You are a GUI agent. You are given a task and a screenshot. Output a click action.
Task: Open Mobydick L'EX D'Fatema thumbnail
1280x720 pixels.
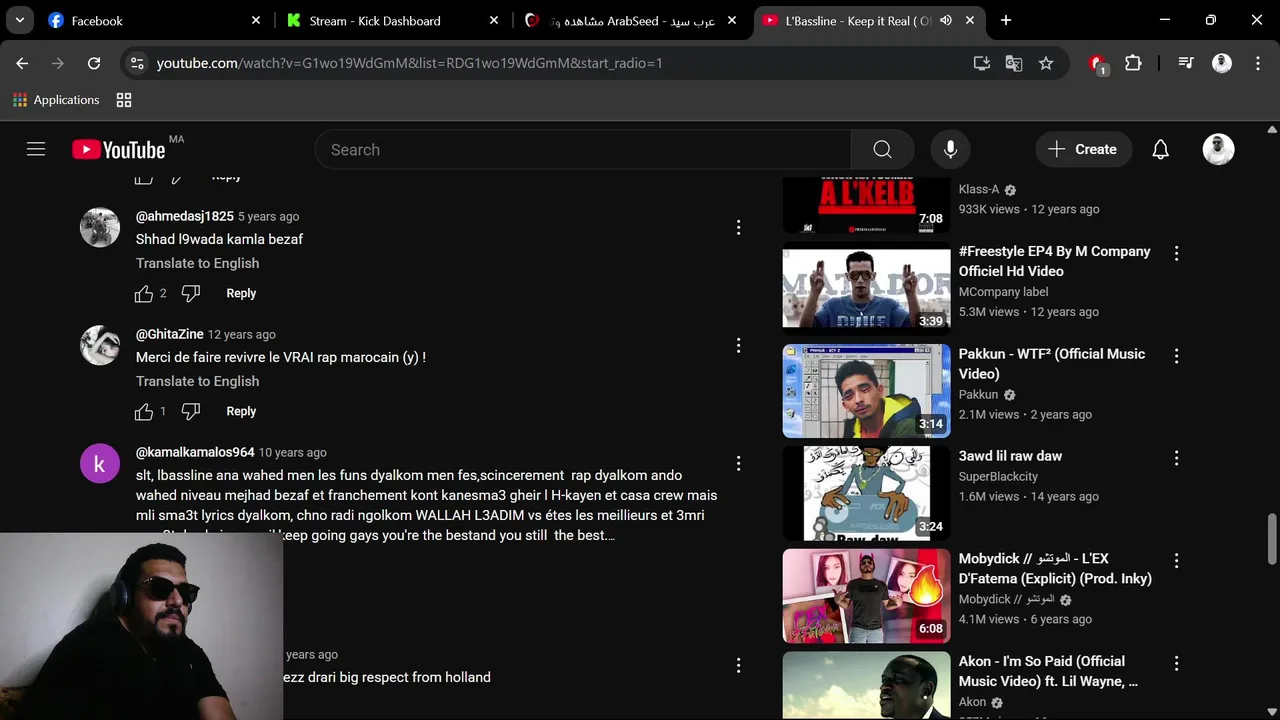tap(866, 596)
